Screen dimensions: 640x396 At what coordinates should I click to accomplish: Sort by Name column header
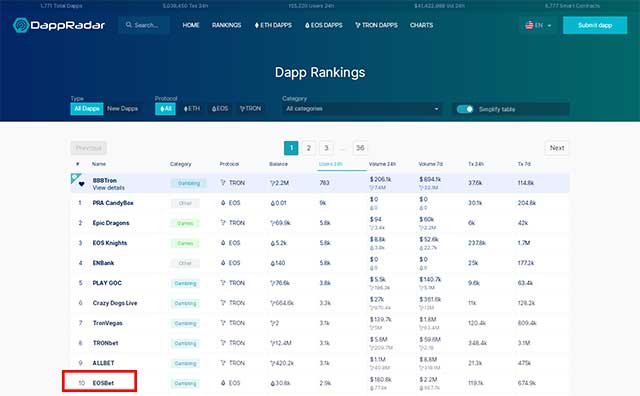(99, 164)
